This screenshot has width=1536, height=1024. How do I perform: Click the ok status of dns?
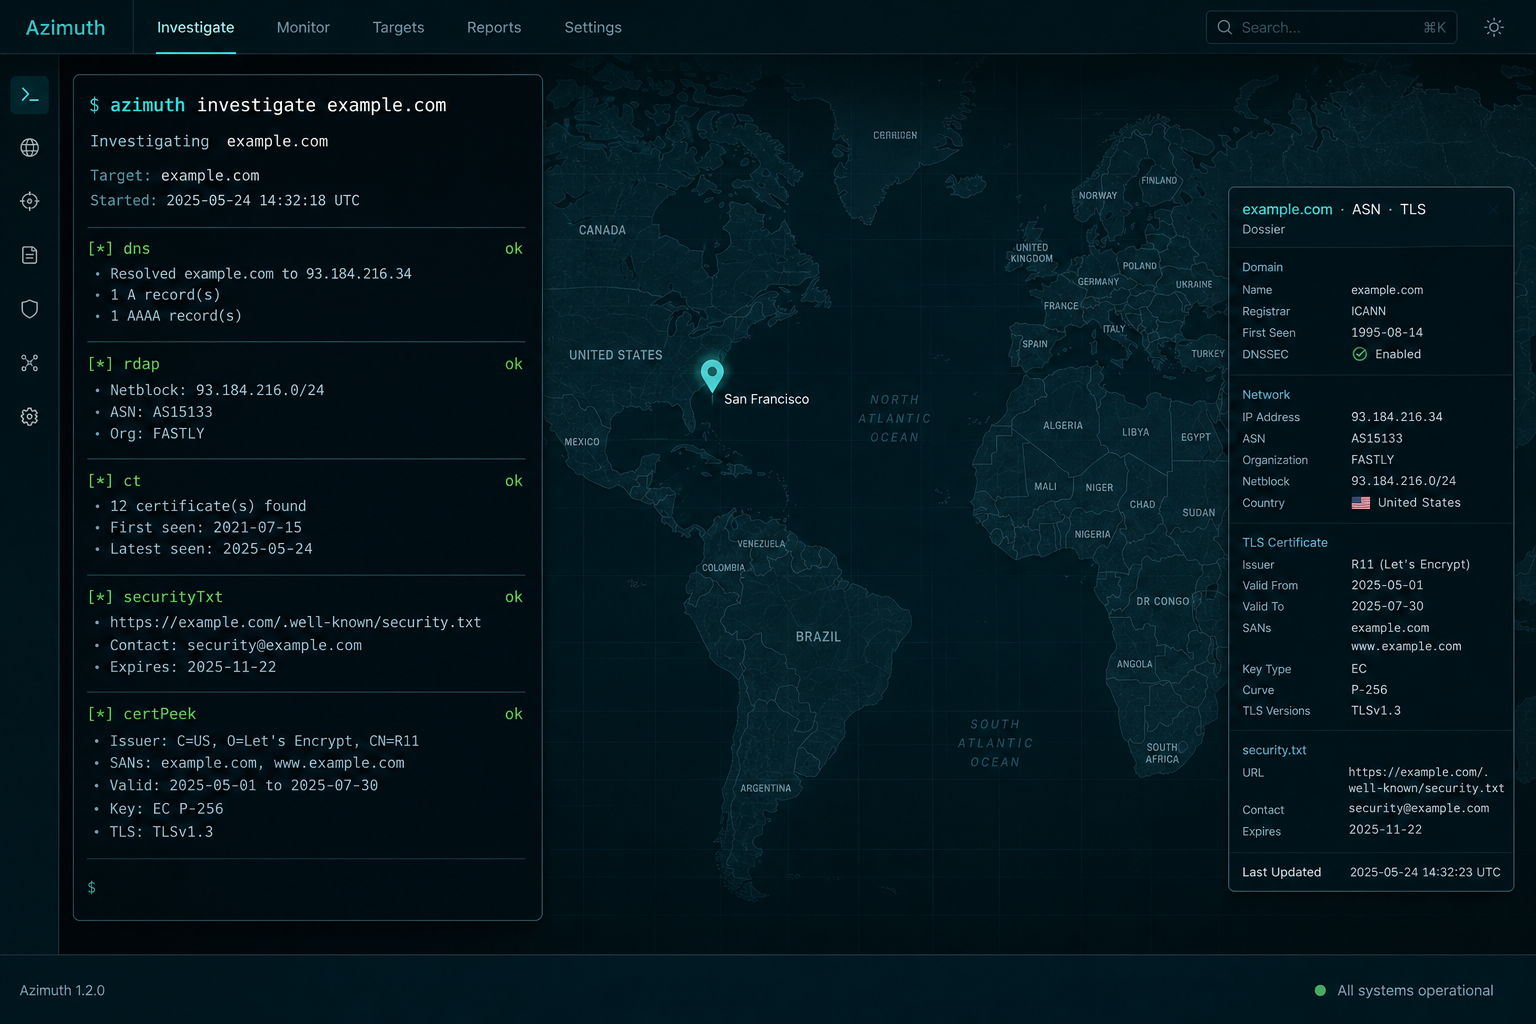coord(514,248)
